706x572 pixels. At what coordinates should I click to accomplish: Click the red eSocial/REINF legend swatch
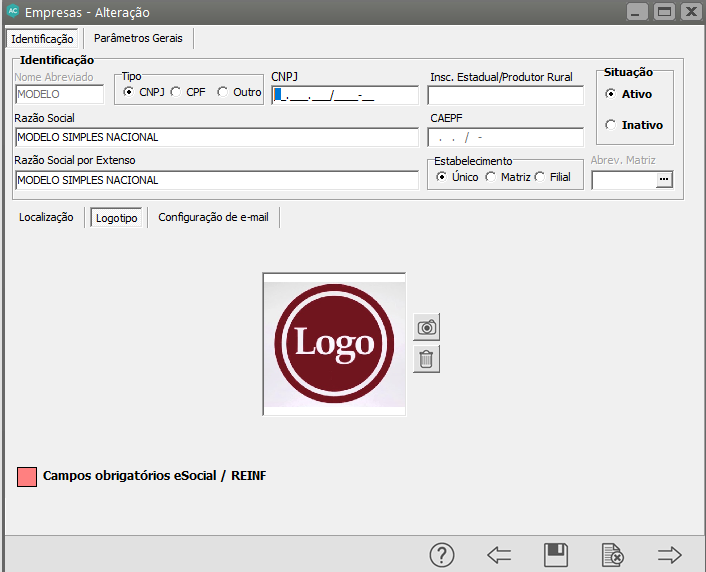point(27,476)
